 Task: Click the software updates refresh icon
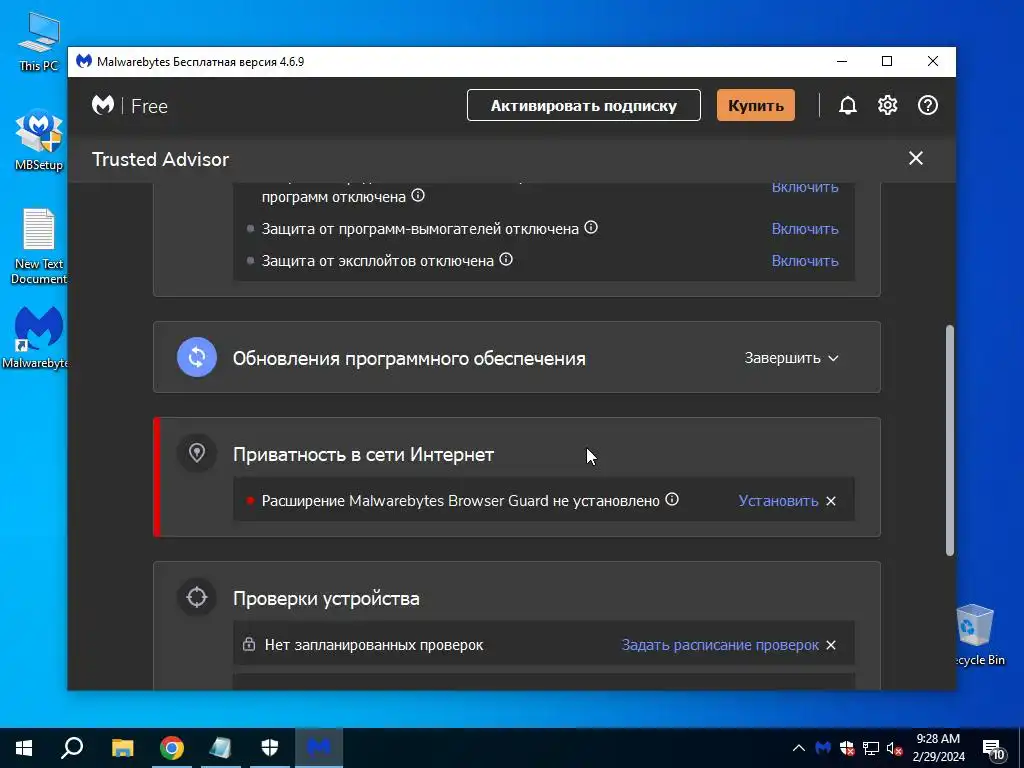[x=197, y=357]
